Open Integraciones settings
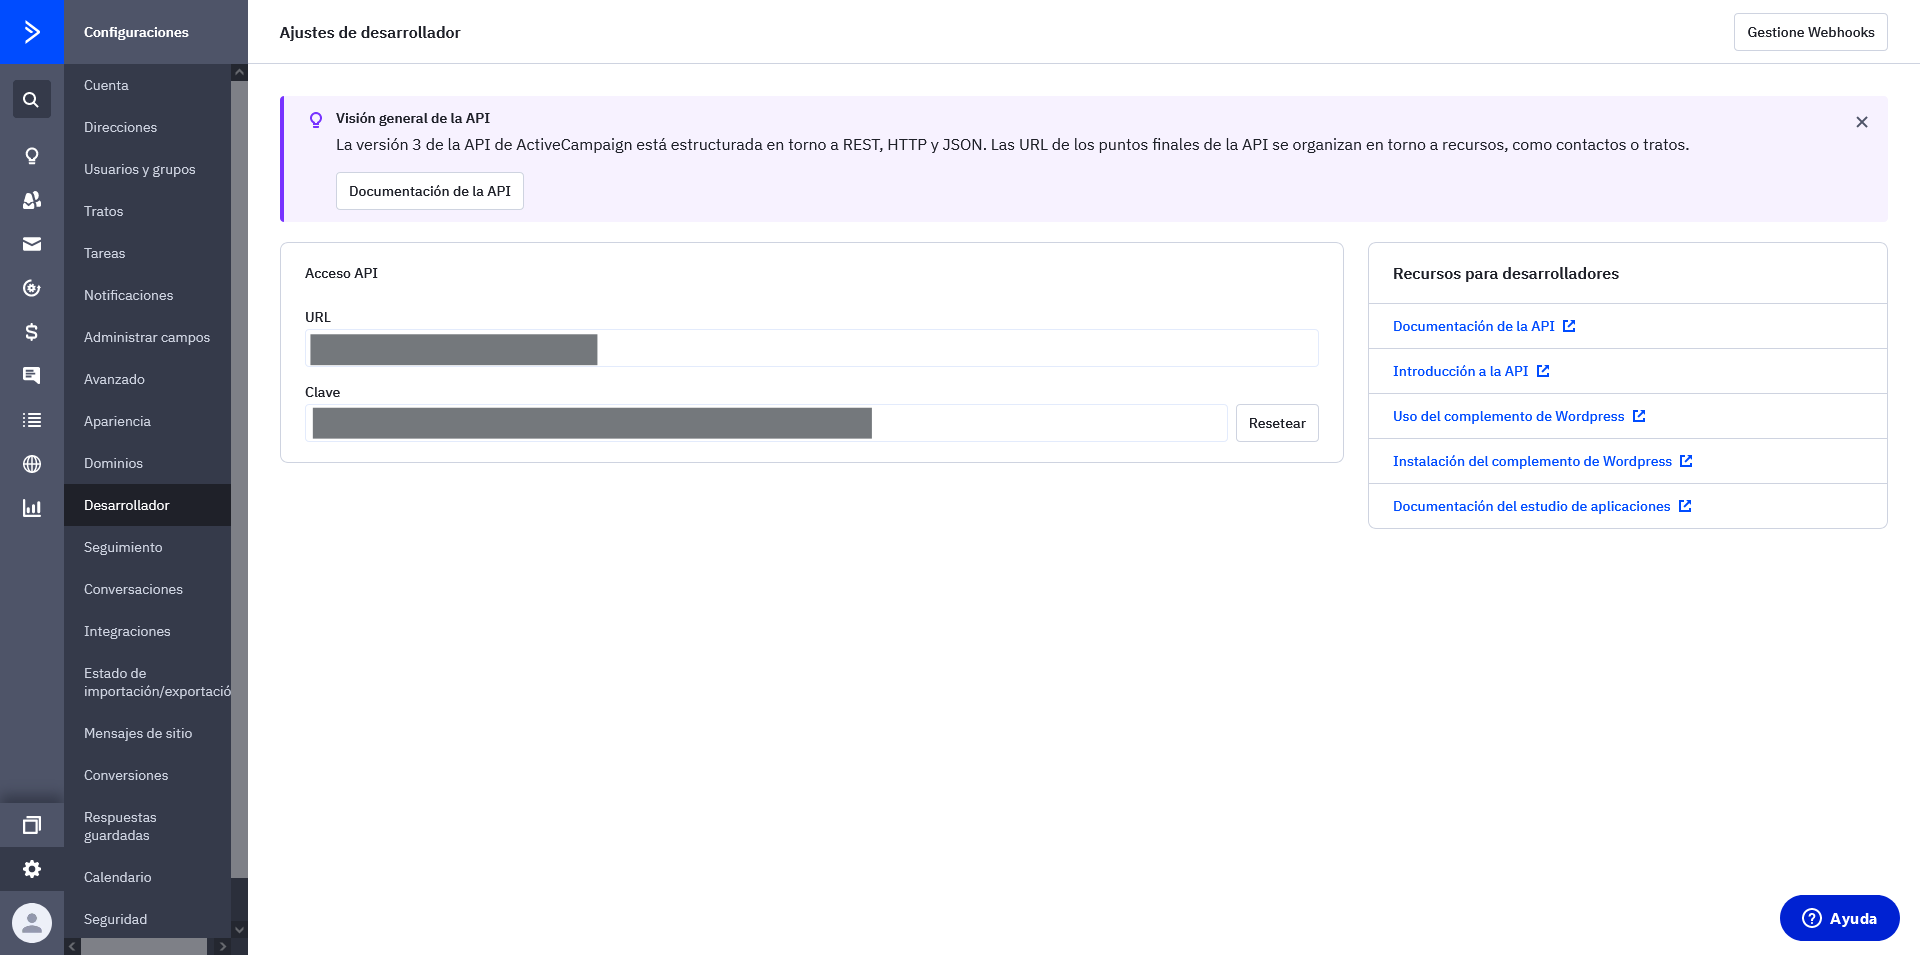The height and width of the screenshot is (955, 1920). coord(147,631)
